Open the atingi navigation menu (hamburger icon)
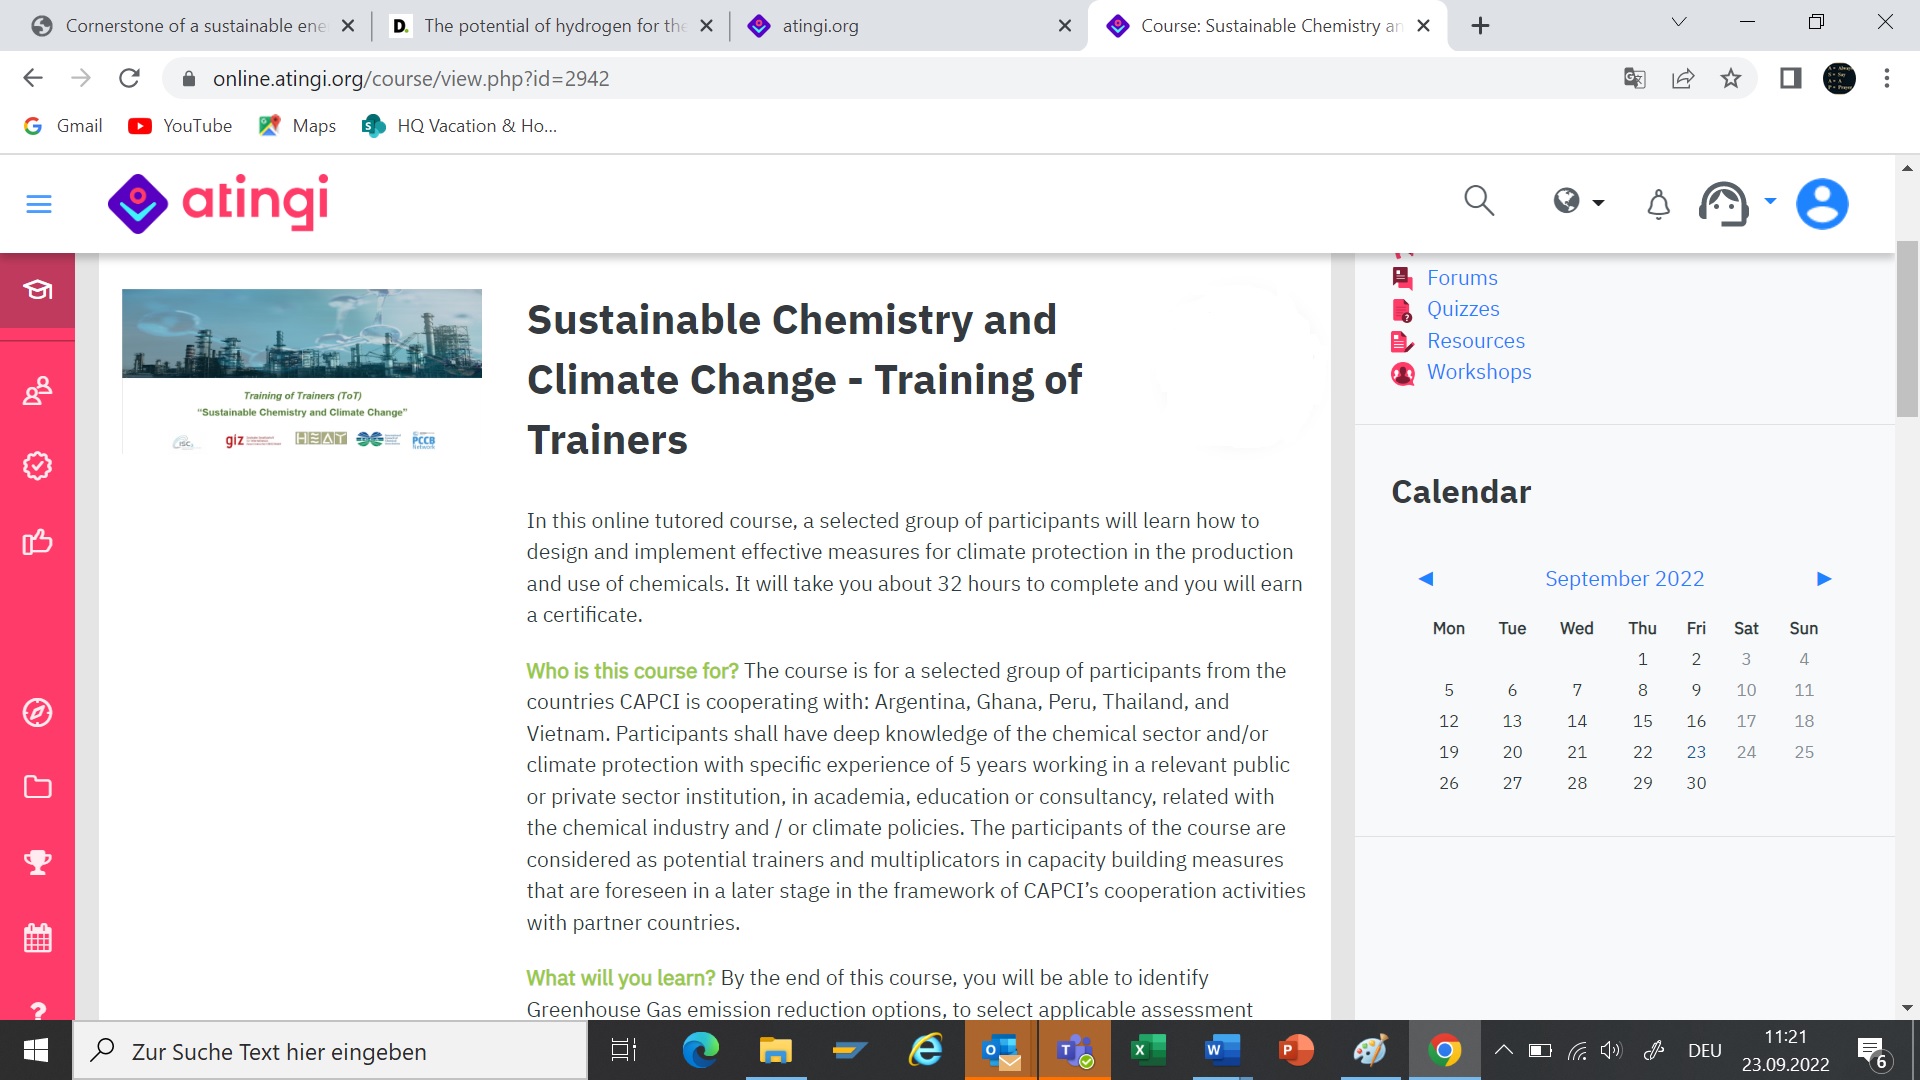Viewport: 1920px width, 1080px height. click(x=38, y=203)
